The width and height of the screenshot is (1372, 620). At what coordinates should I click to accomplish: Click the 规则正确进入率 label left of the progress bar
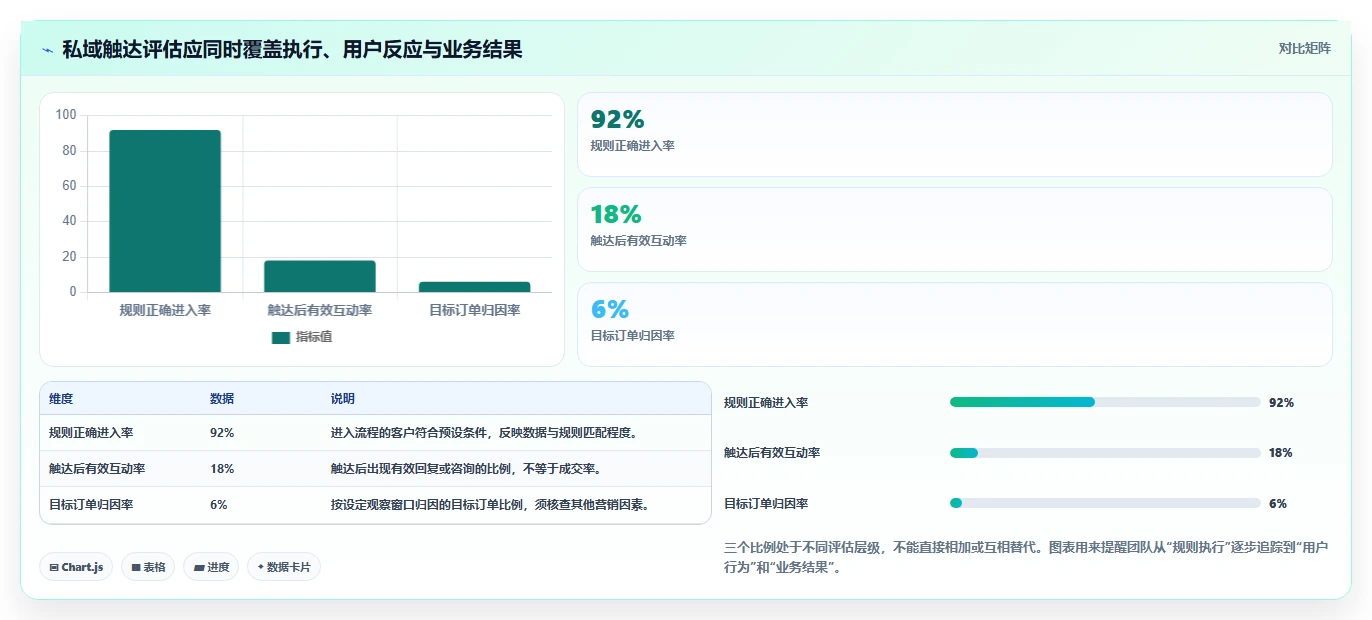(766, 403)
